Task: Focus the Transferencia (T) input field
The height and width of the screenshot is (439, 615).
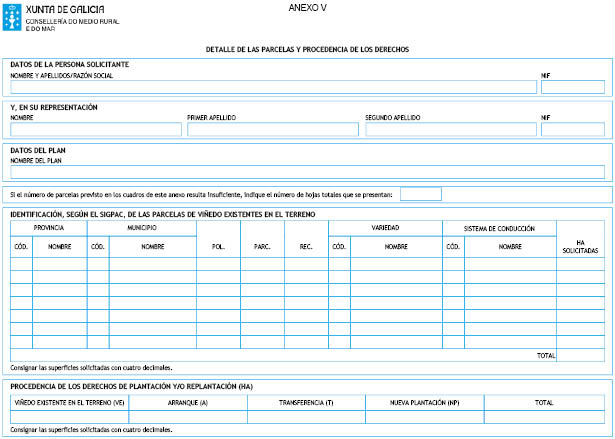Action: click(x=305, y=416)
